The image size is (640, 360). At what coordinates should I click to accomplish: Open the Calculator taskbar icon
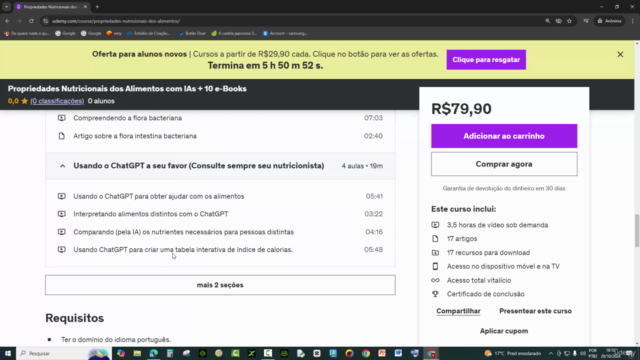click(170, 353)
